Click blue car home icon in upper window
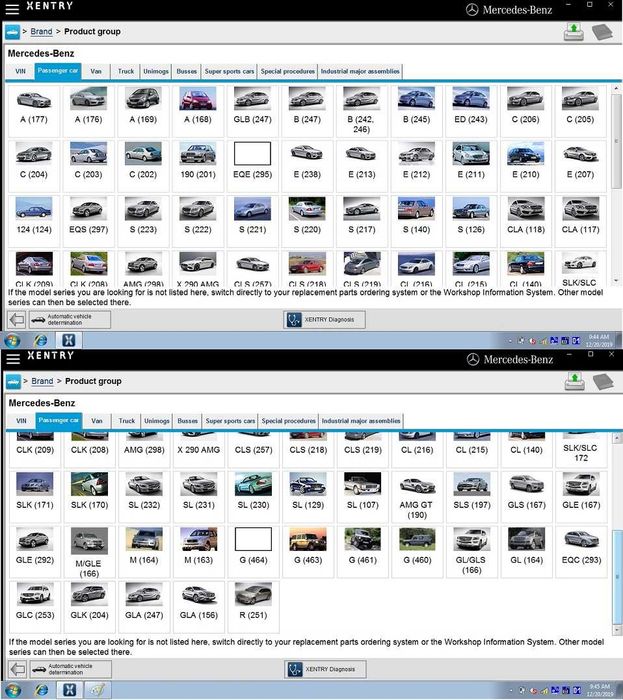 pos(12,32)
